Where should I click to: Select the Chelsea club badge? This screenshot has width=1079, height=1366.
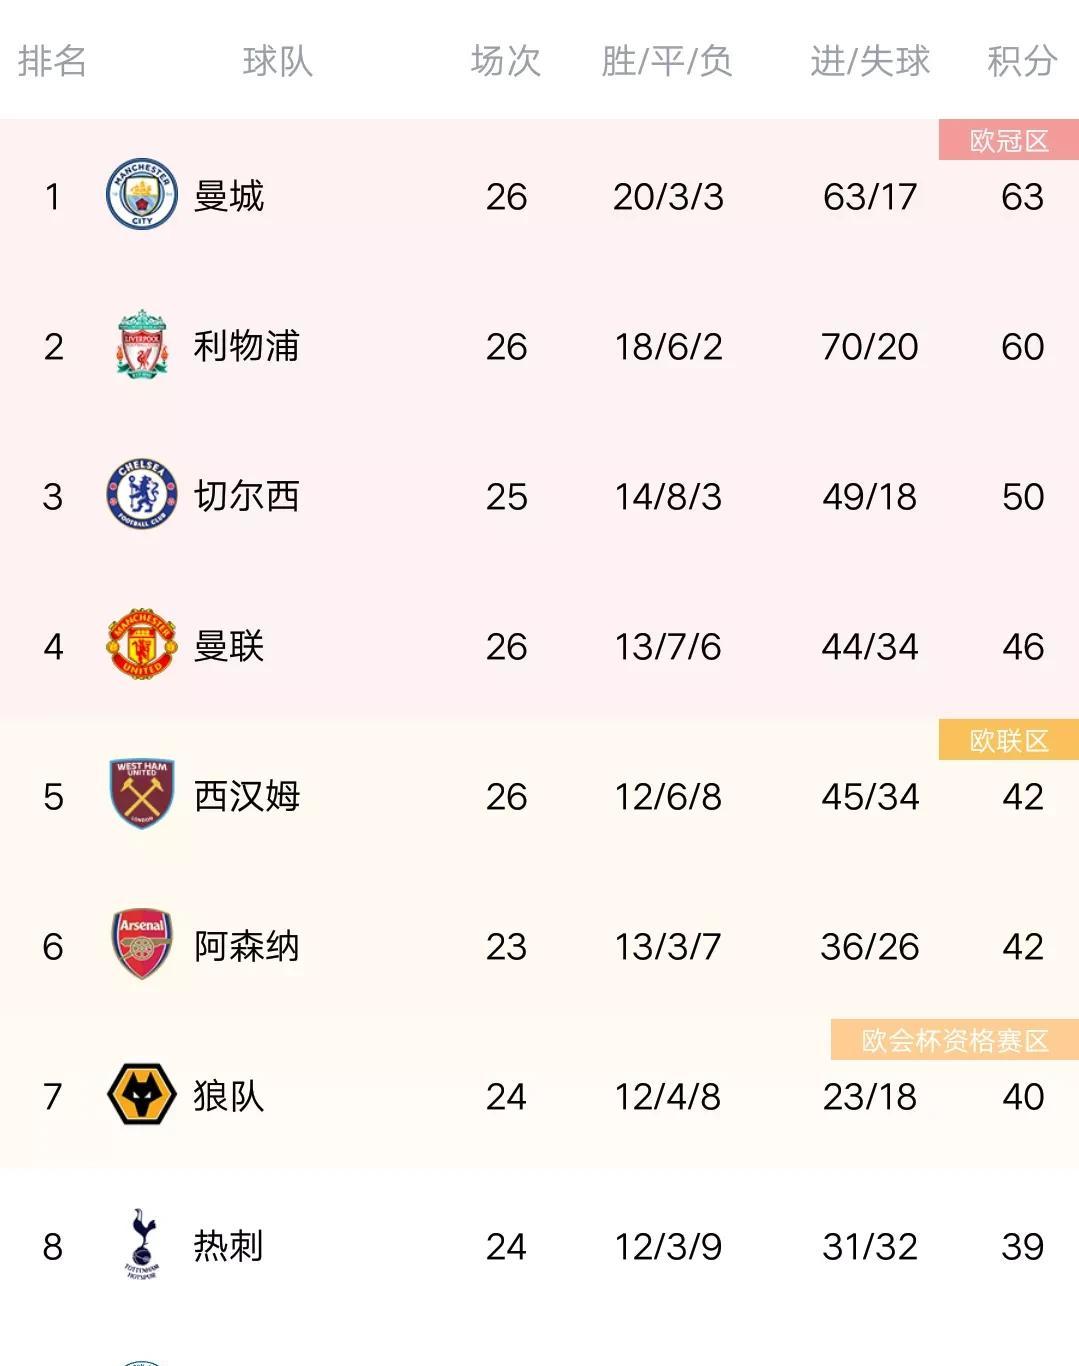point(142,494)
